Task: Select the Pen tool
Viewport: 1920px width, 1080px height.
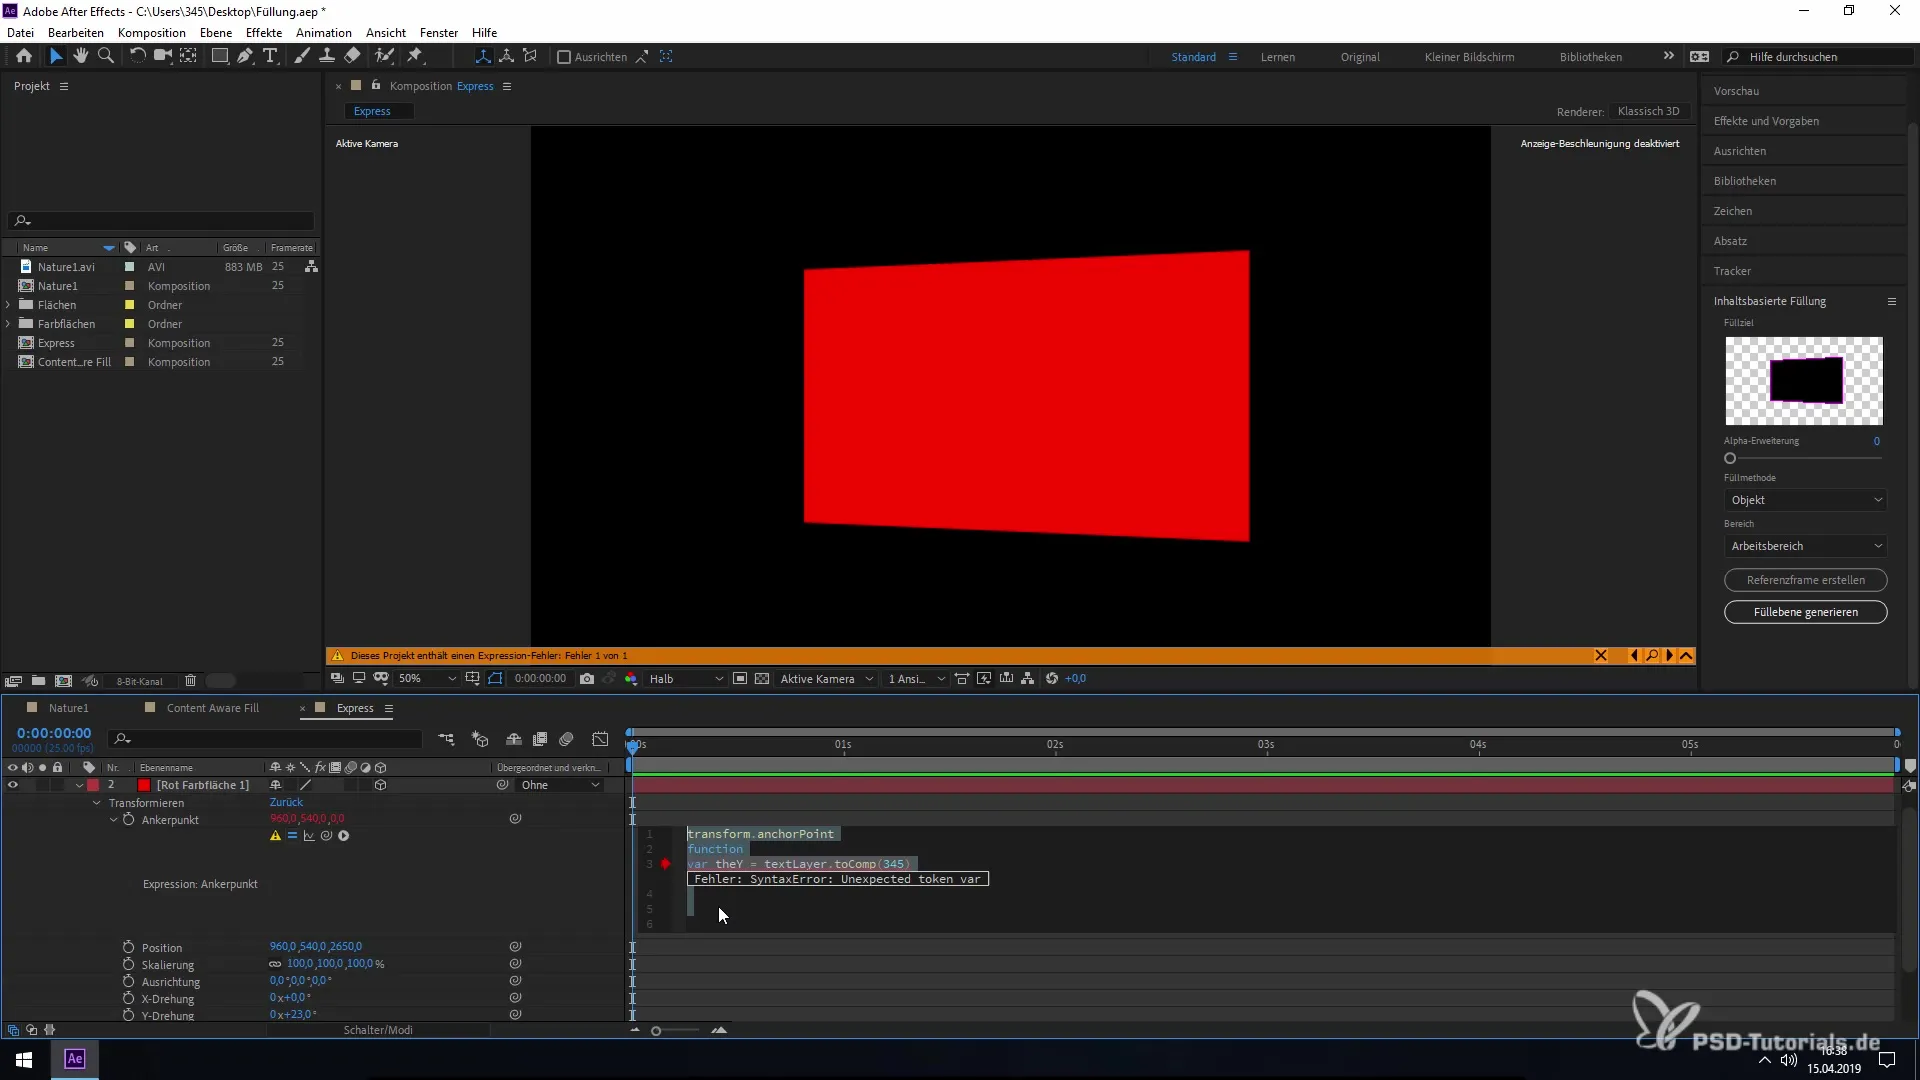Action: coord(245,56)
